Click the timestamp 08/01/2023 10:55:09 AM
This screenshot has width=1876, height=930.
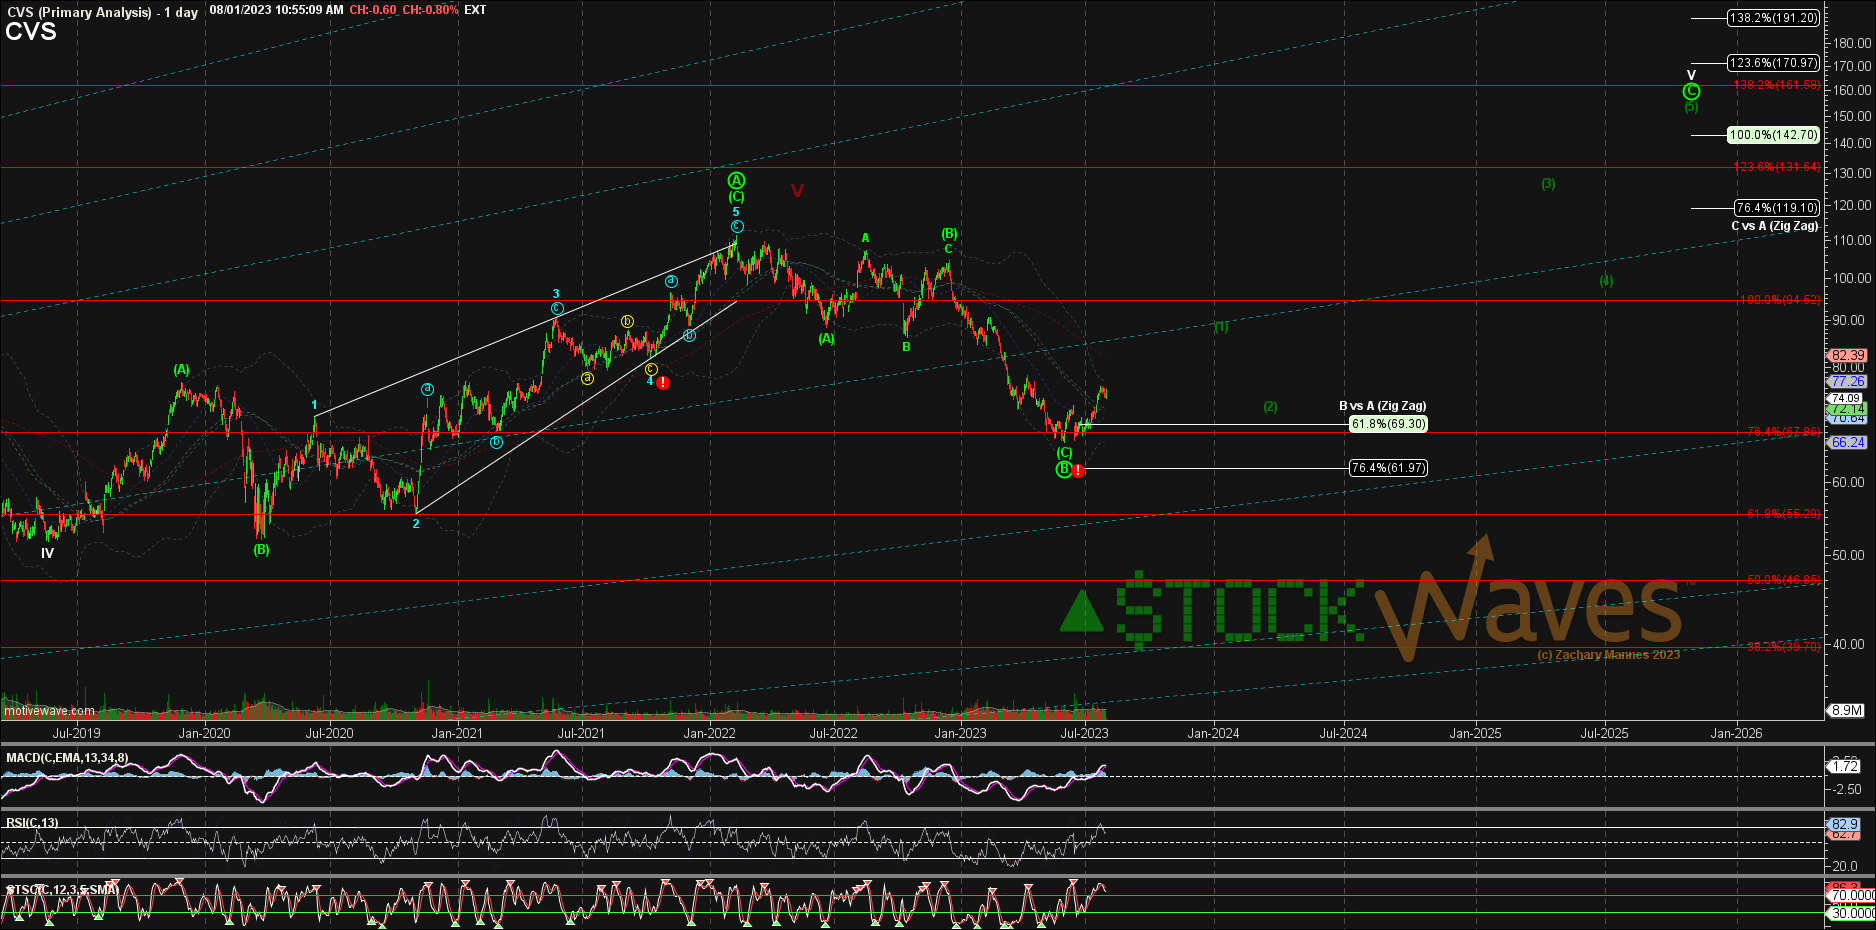[x=276, y=10]
